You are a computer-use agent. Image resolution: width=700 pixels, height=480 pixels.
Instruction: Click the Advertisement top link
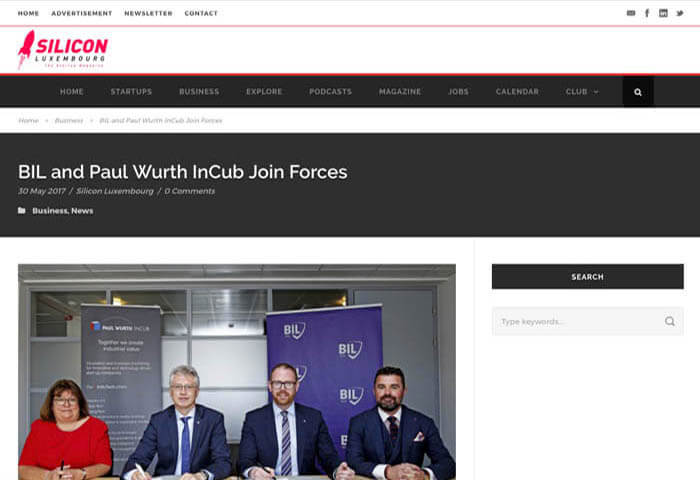[x=82, y=13]
